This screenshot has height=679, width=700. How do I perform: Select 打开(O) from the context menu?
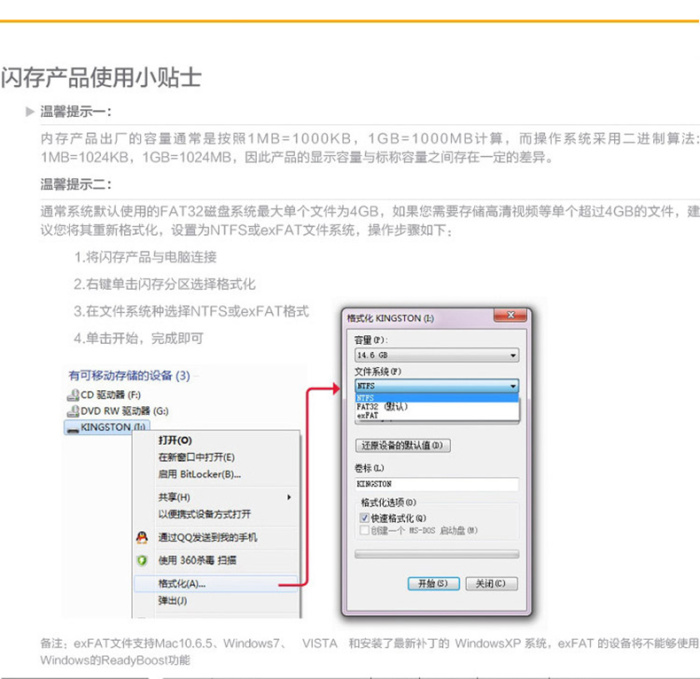point(175,441)
